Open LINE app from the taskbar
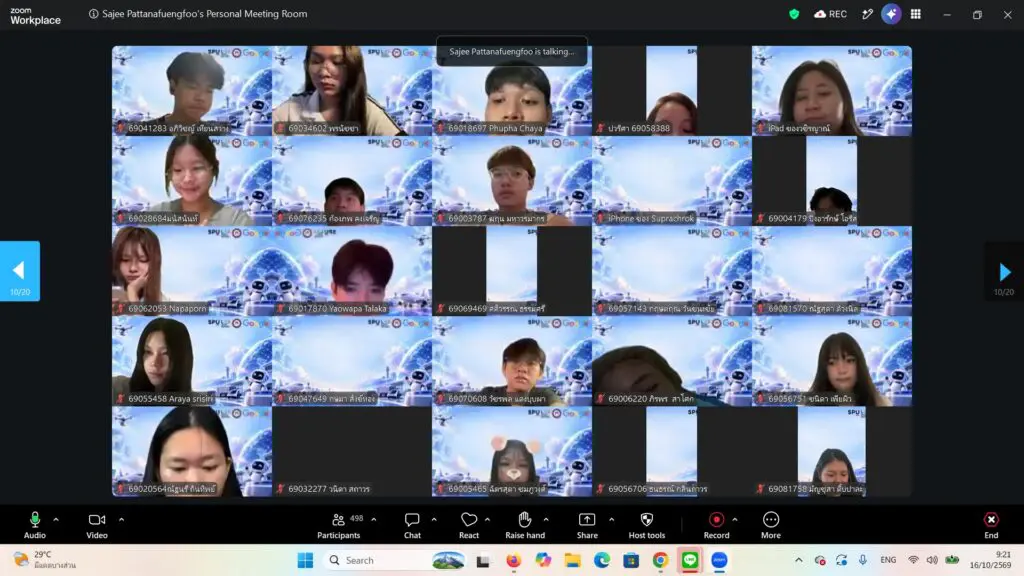 [x=690, y=560]
